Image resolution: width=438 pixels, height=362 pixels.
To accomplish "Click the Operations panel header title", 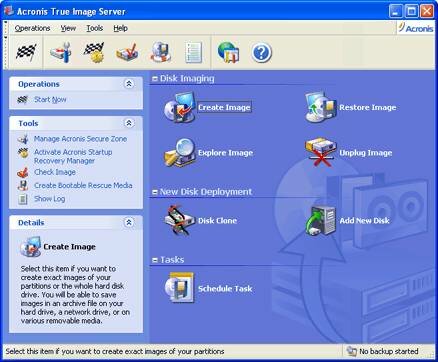I will (39, 84).
